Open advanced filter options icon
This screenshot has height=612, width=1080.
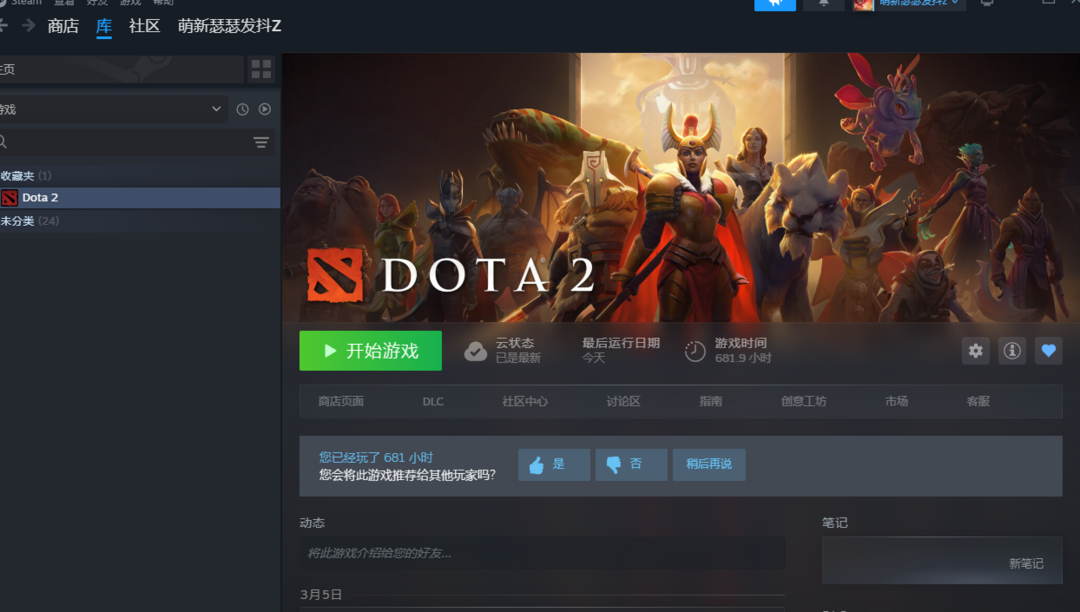(x=261, y=143)
